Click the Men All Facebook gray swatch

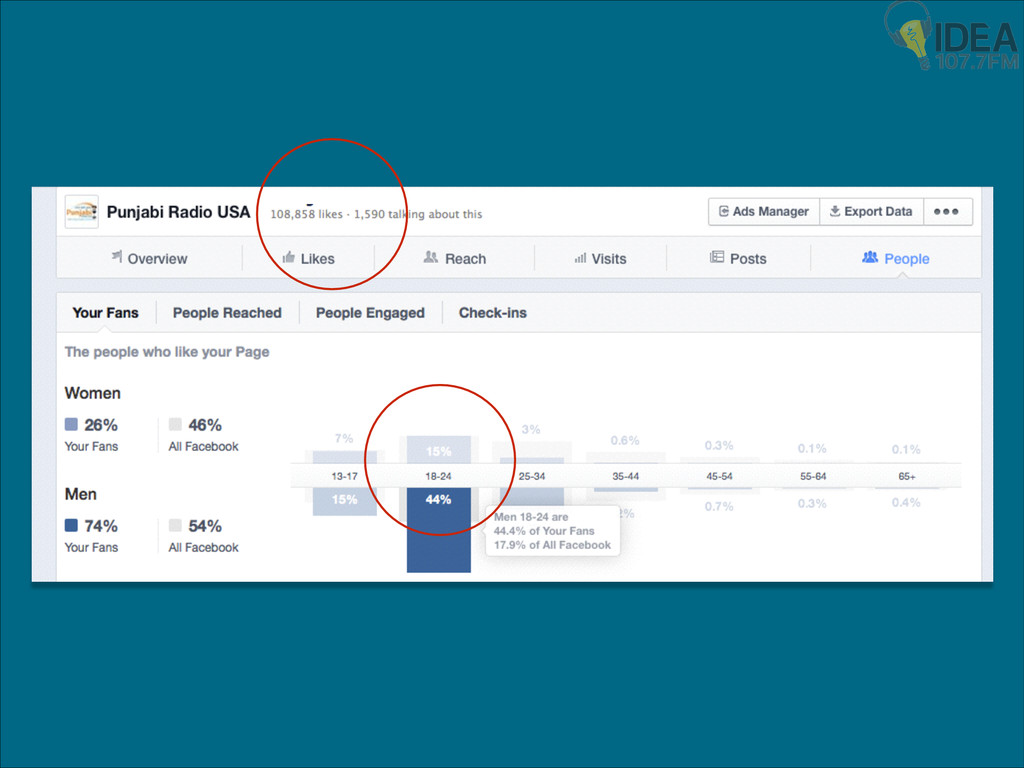click(x=175, y=525)
